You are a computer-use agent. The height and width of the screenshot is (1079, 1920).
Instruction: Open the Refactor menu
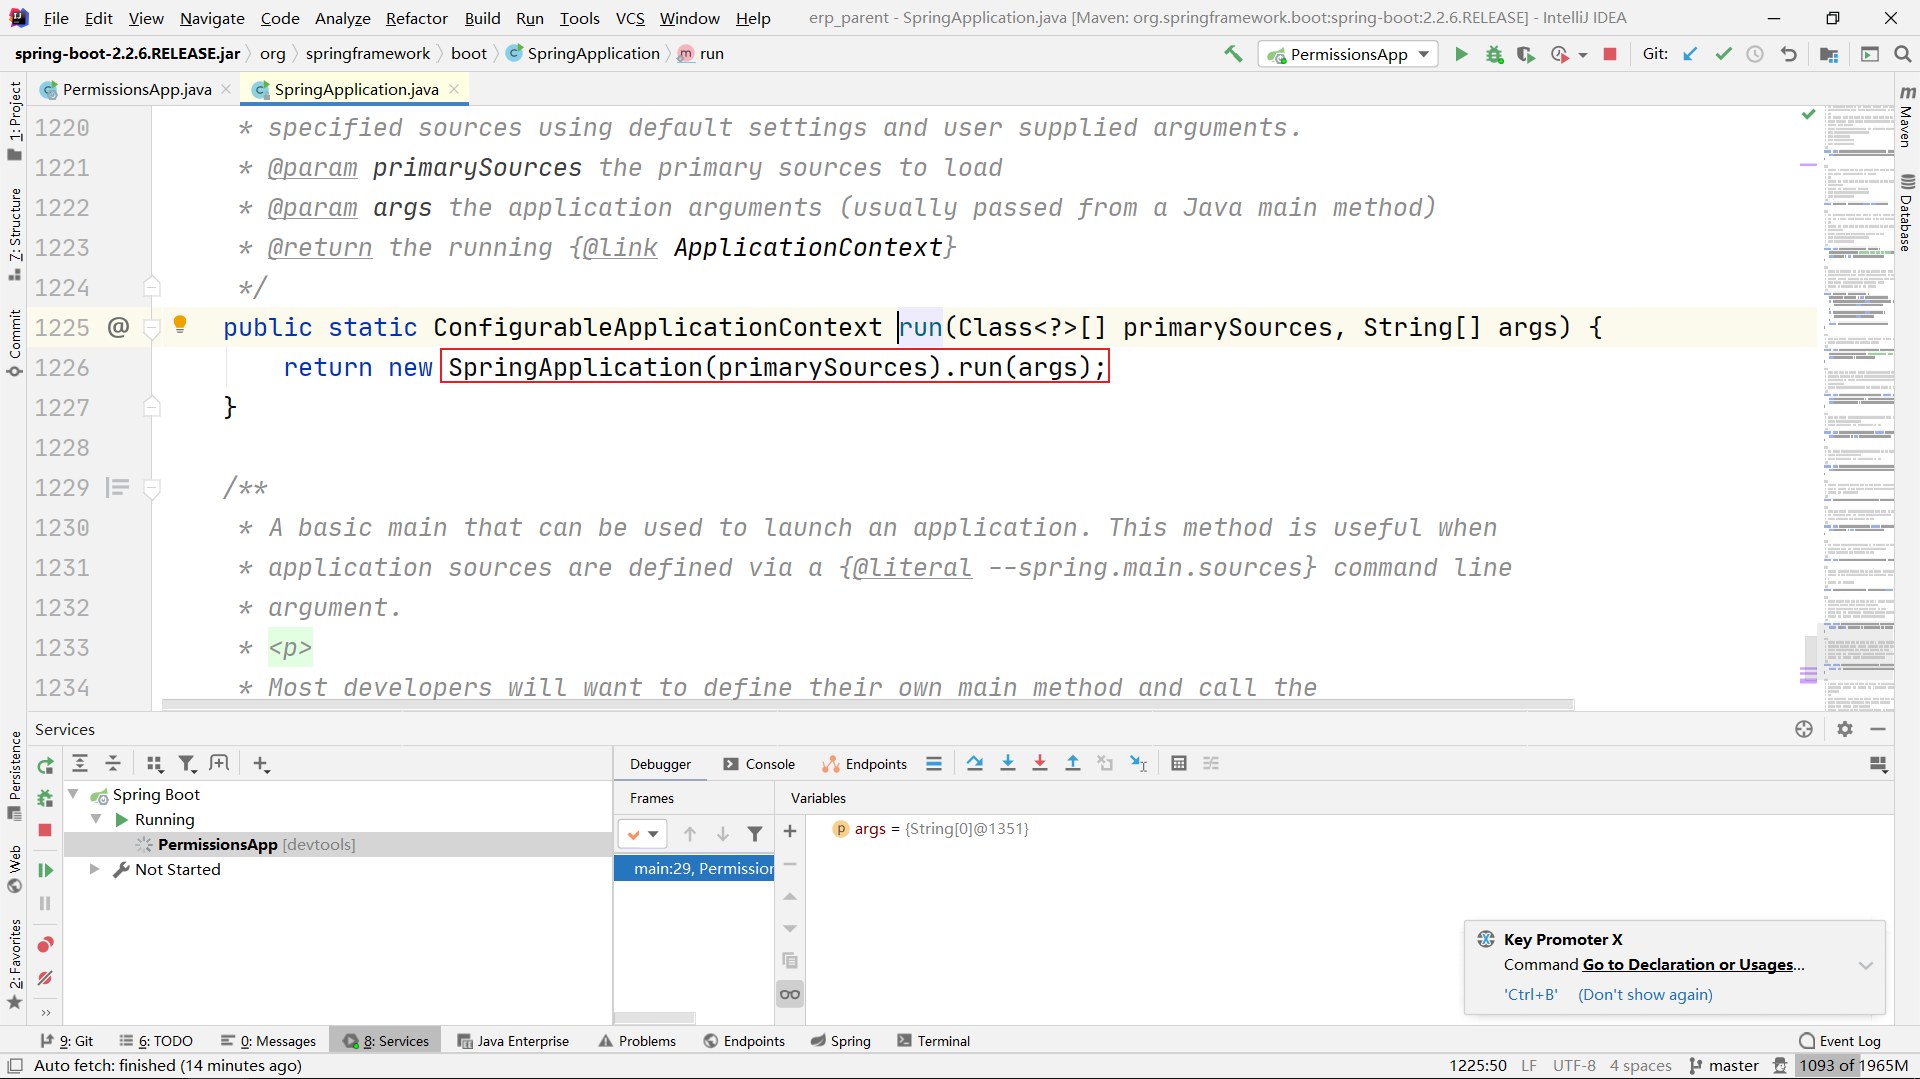click(x=416, y=18)
